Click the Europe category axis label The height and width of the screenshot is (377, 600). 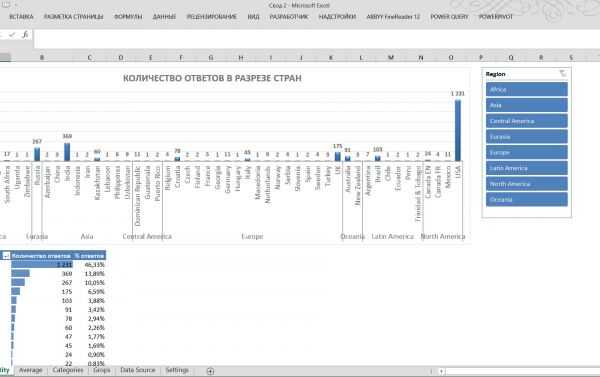(252, 237)
